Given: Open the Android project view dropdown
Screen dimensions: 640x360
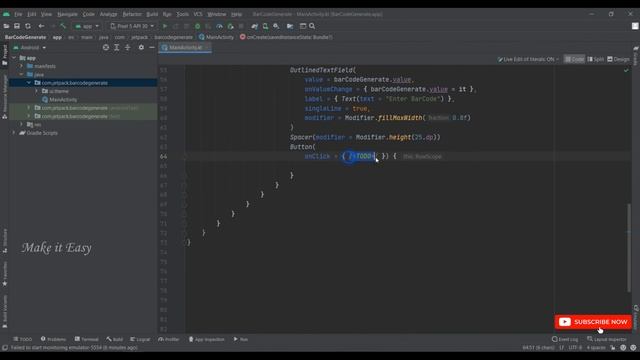Looking at the screenshot, I should click(30, 48).
